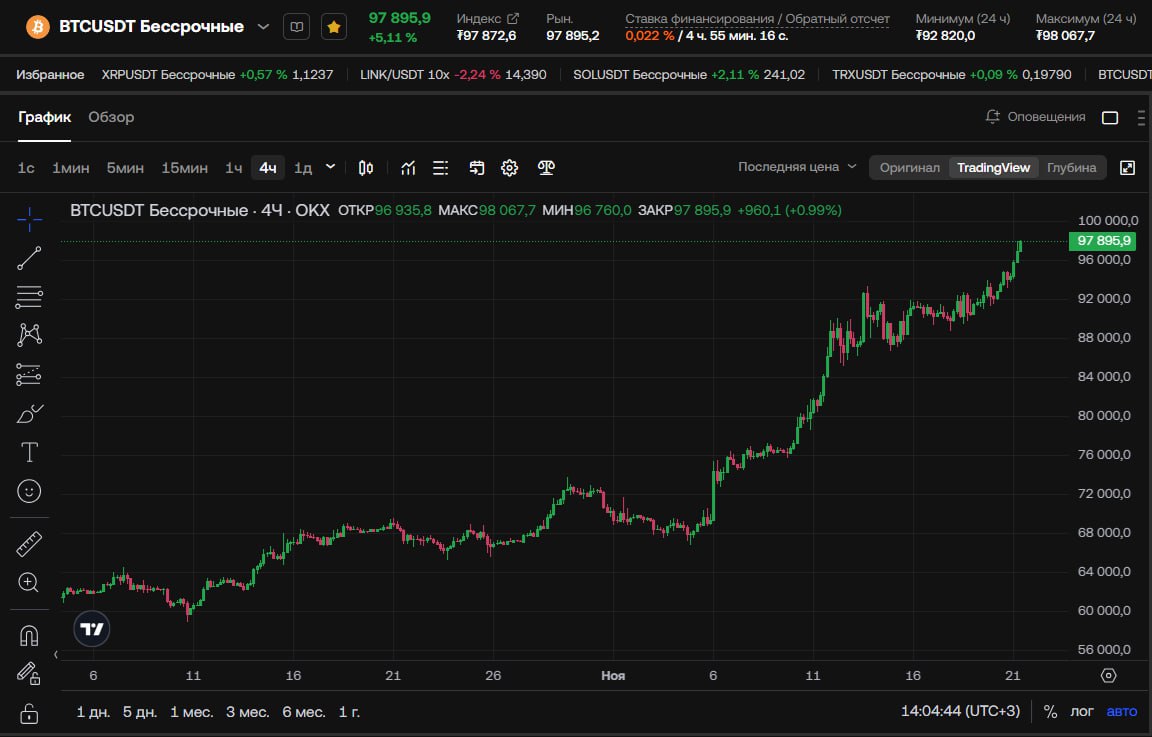Toggle magnet mode for drawings

[x=29, y=635]
